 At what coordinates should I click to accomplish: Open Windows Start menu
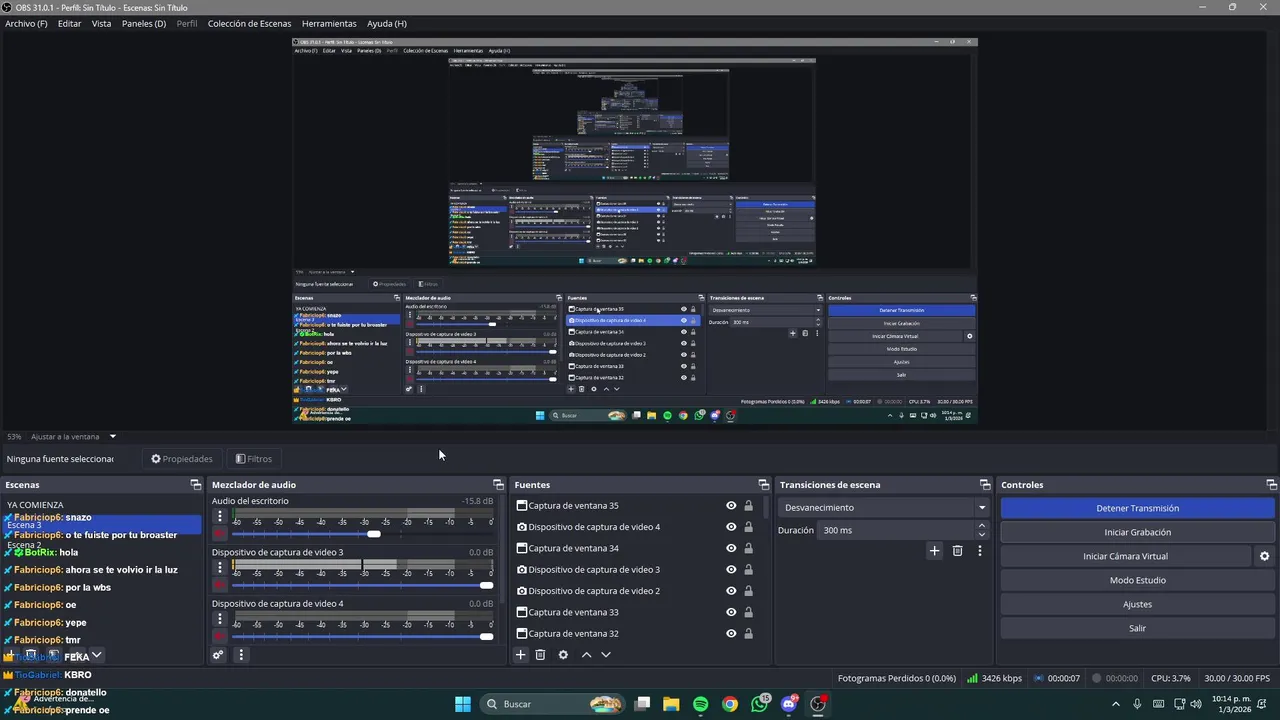[x=463, y=704]
